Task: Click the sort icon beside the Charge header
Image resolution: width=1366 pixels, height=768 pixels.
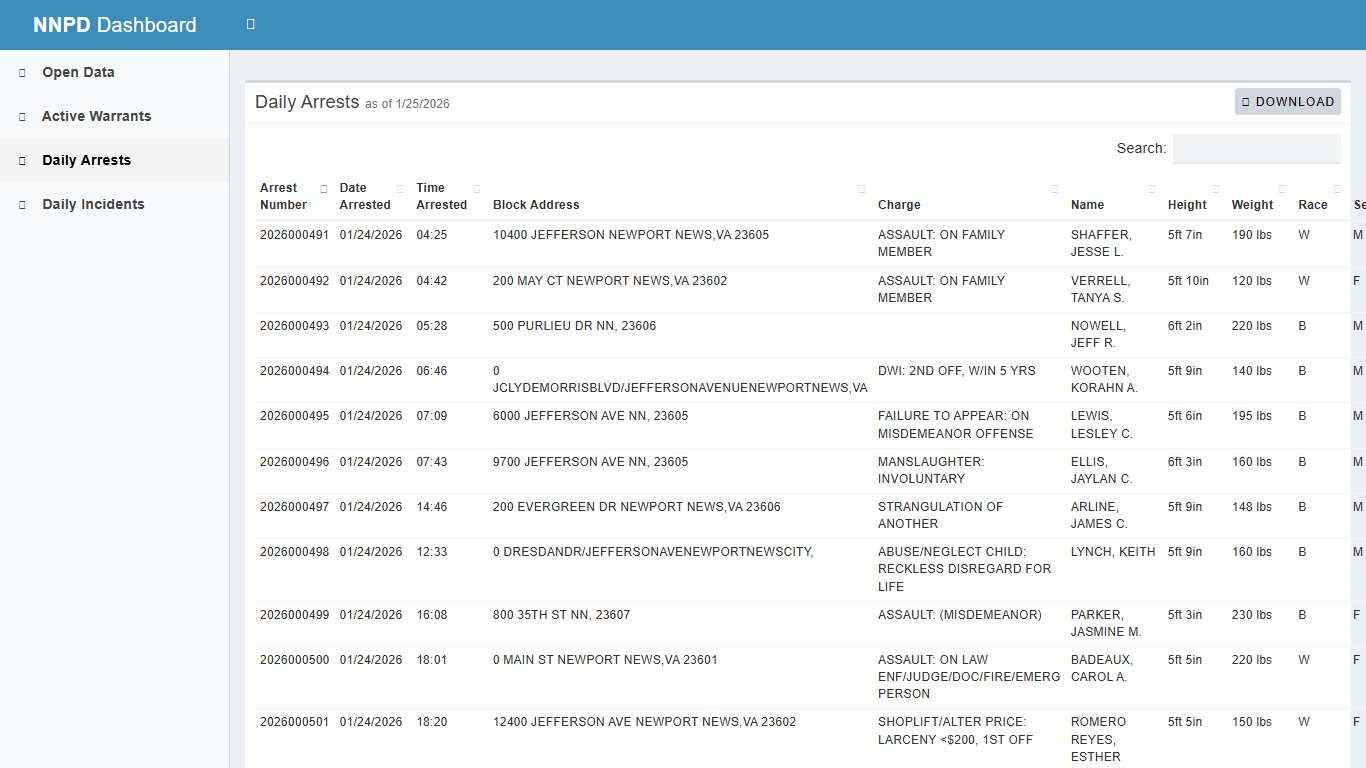Action: pos(1053,188)
